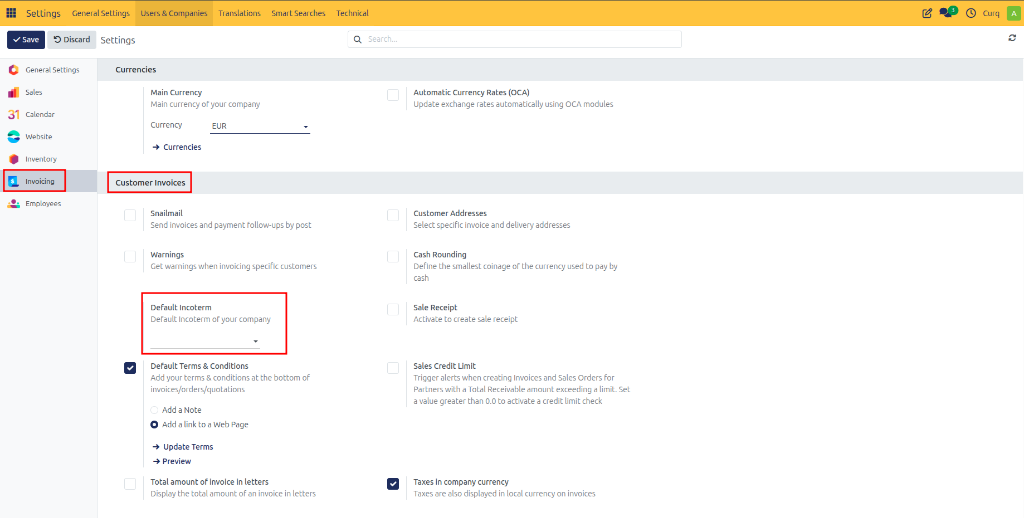
Task: Click the Main Currency heading
Action: click(x=176, y=92)
